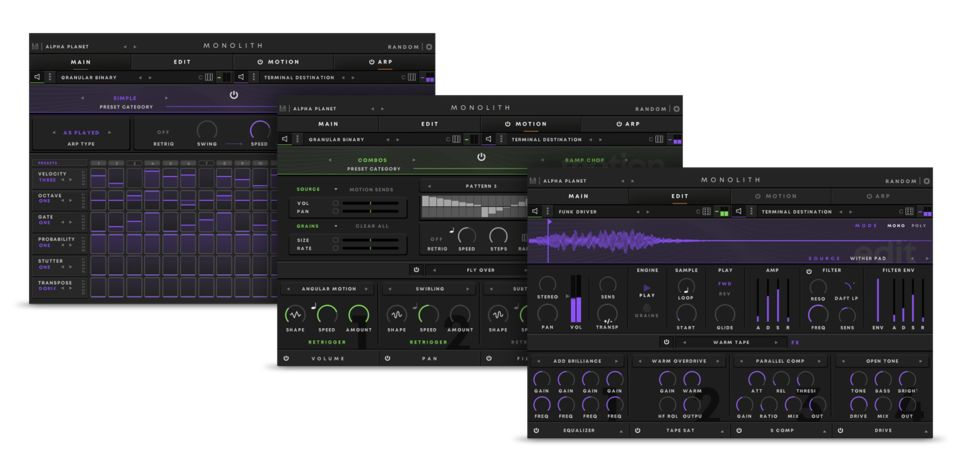The image size is (960, 461).
Task: Toggle power button left of Warm Tape
Action: (666, 342)
